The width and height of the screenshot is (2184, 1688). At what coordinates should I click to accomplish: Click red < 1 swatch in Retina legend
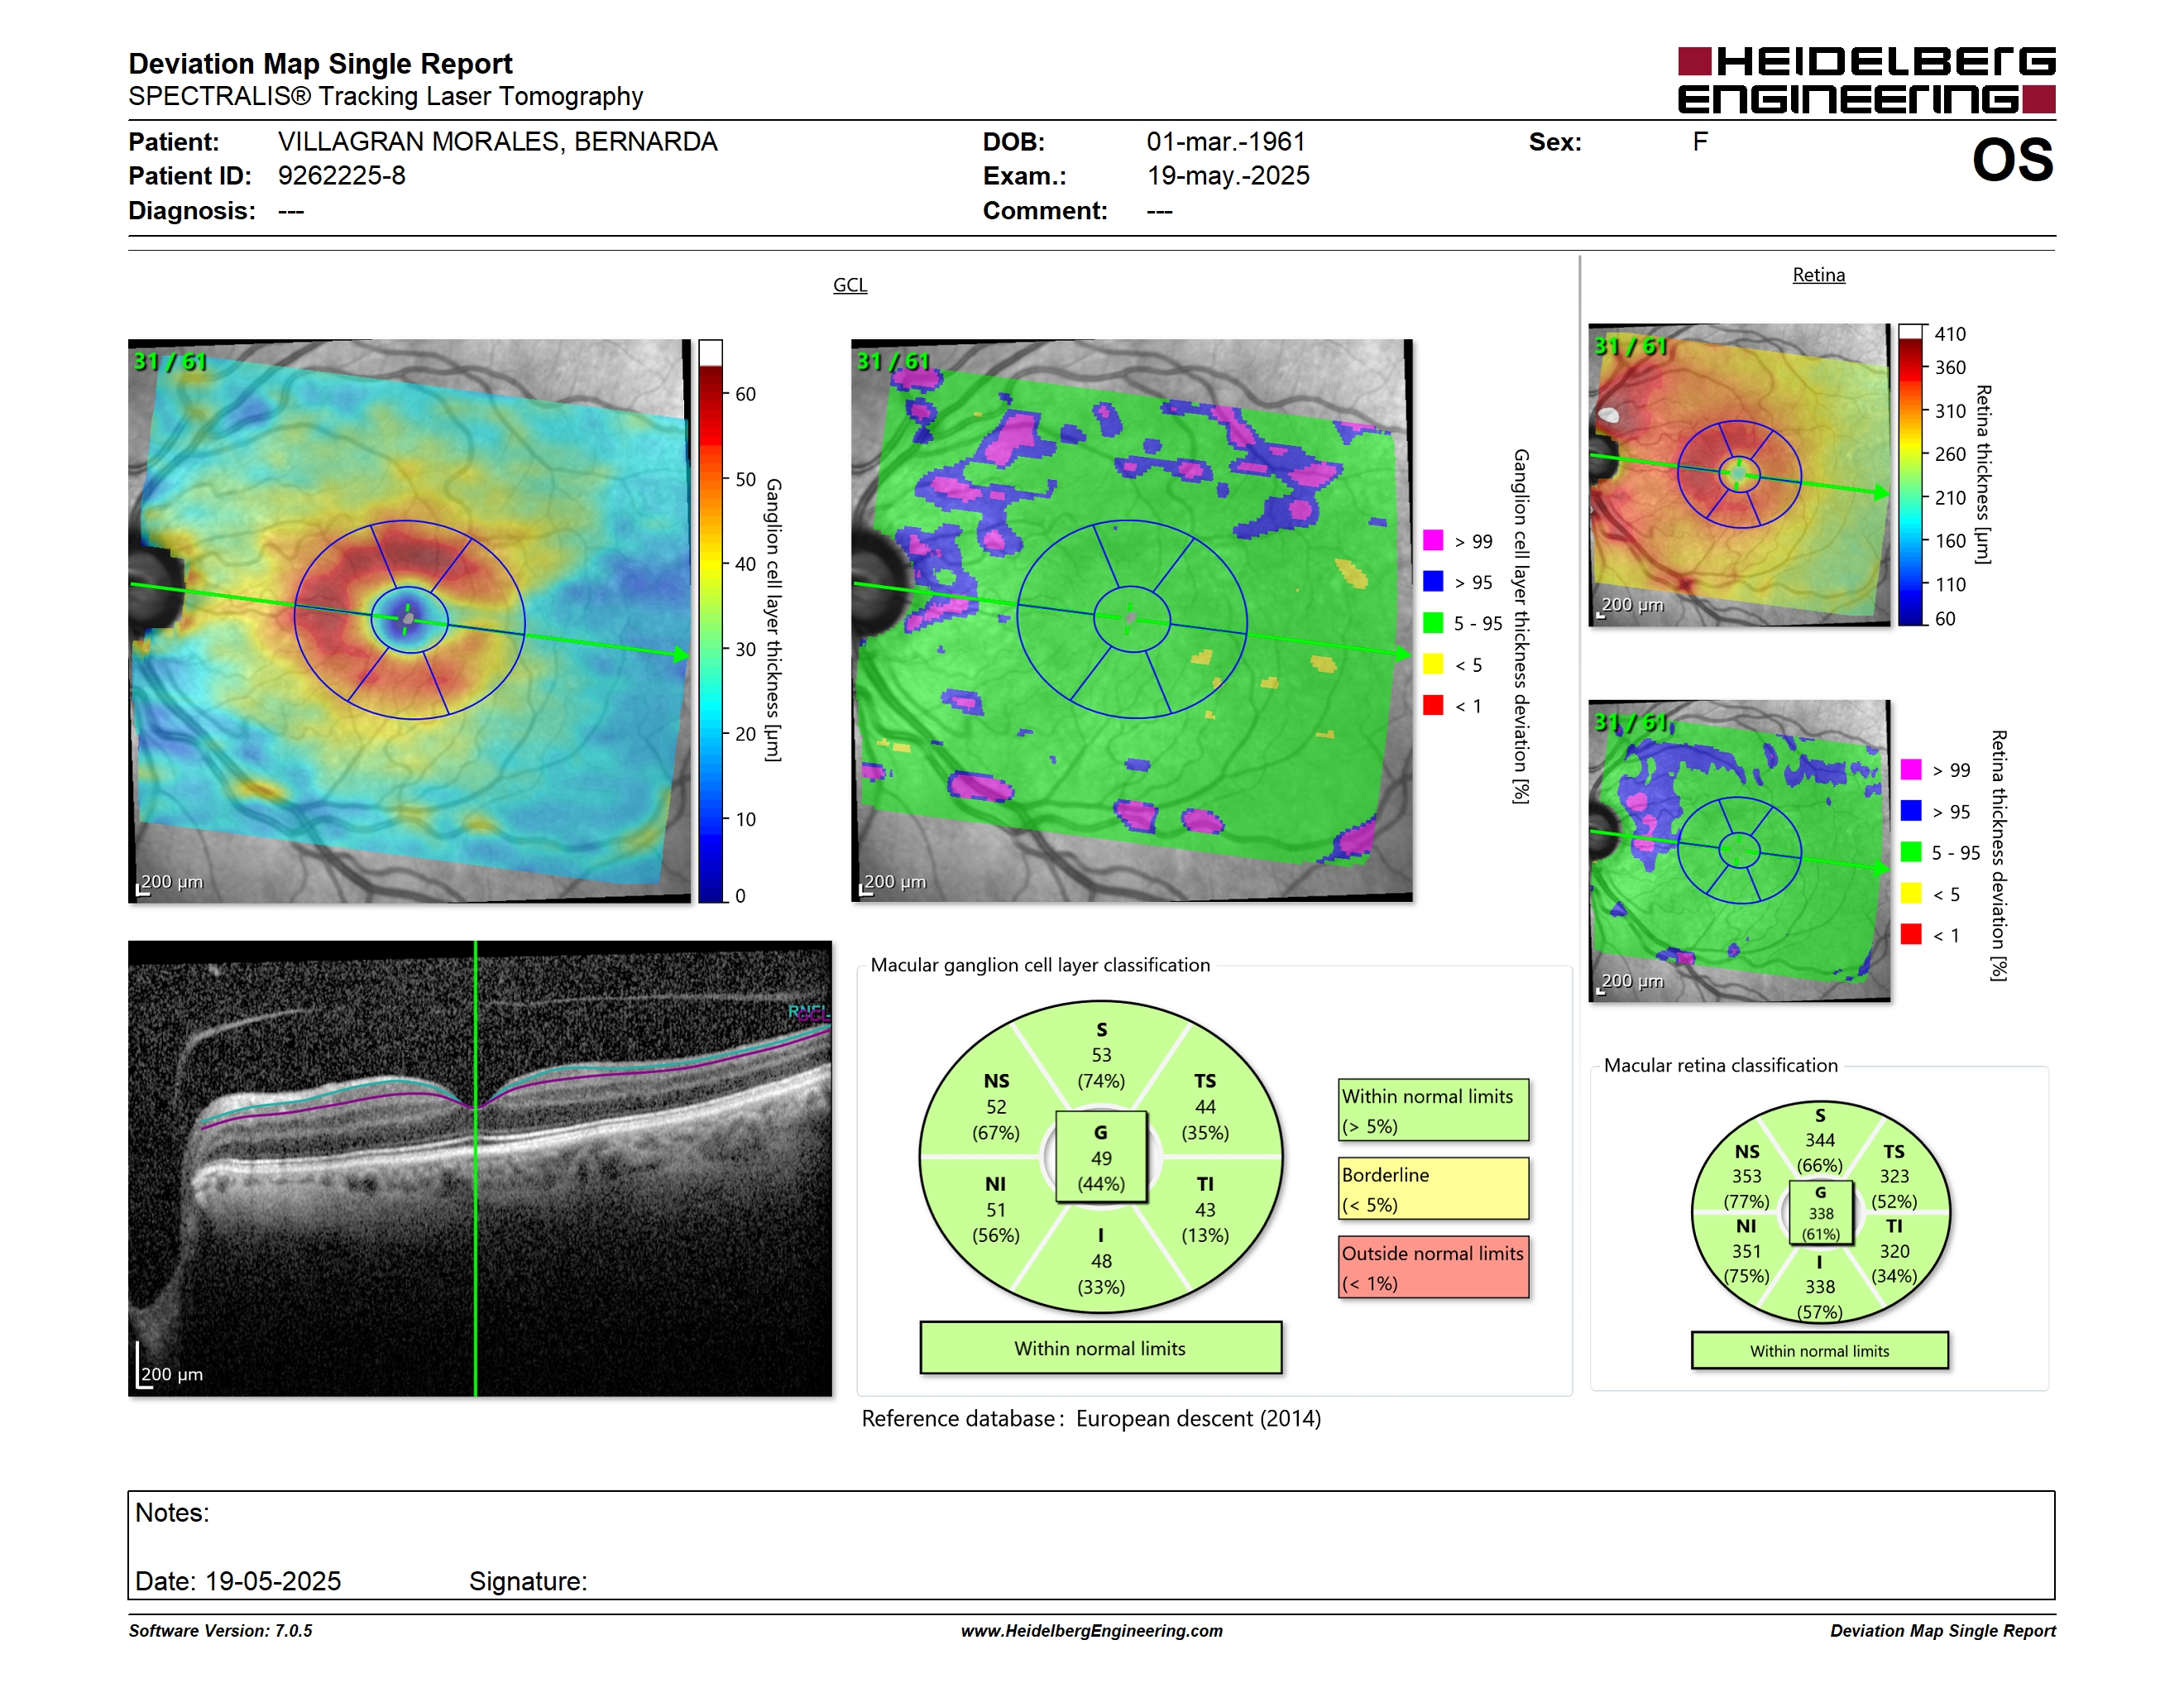[x=1911, y=934]
